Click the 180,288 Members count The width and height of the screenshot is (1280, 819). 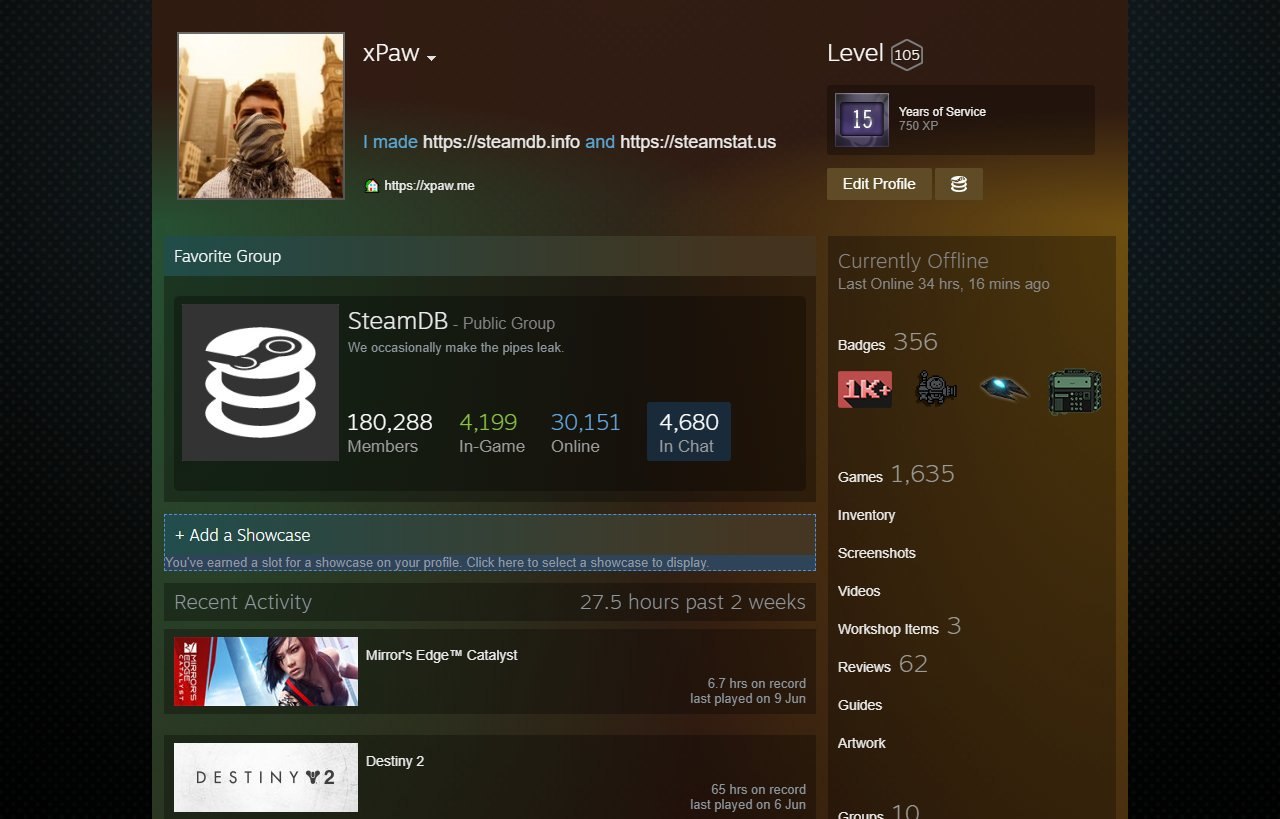(x=390, y=433)
